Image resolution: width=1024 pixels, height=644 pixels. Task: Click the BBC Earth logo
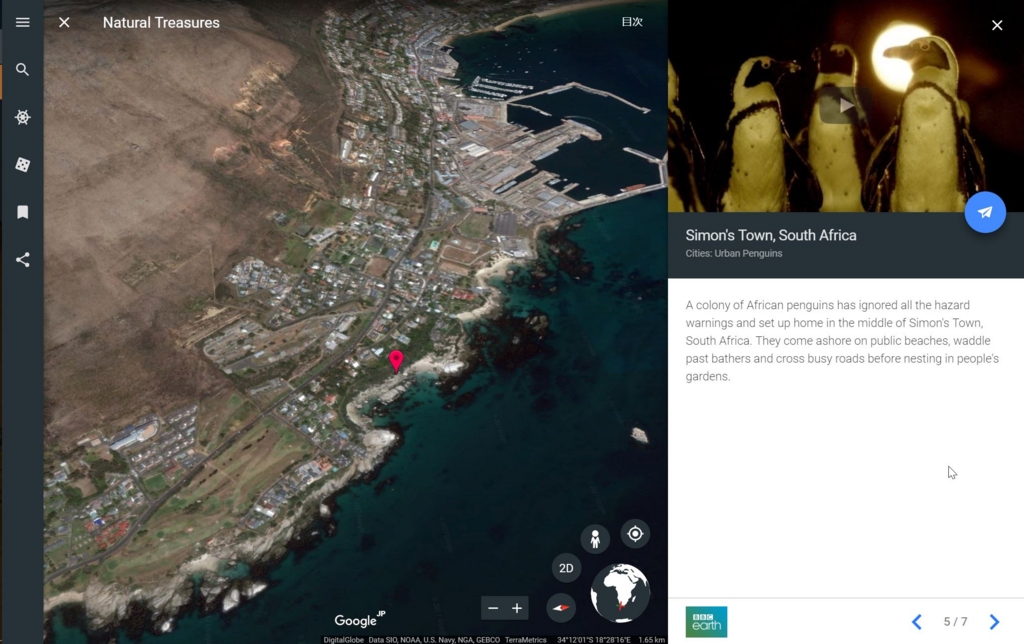tap(706, 622)
